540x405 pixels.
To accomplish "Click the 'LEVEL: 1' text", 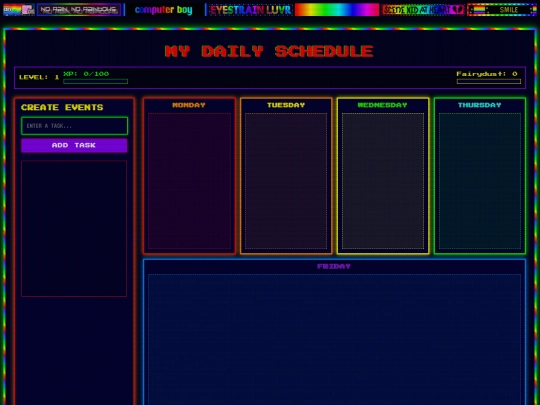I will pos(39,77).
